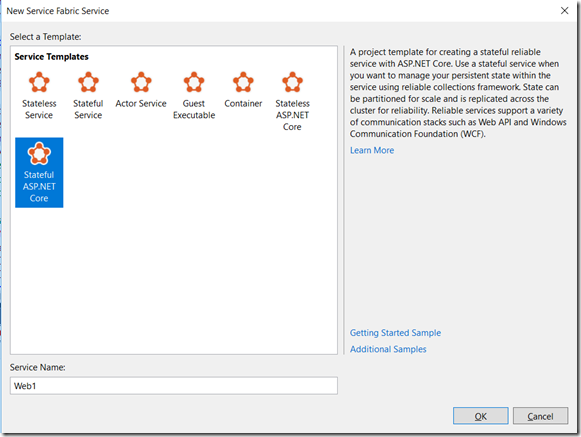This screenshot has height=437, width=581.
Task: Focus the Service Name input field
Action: [x=174, y=386]
